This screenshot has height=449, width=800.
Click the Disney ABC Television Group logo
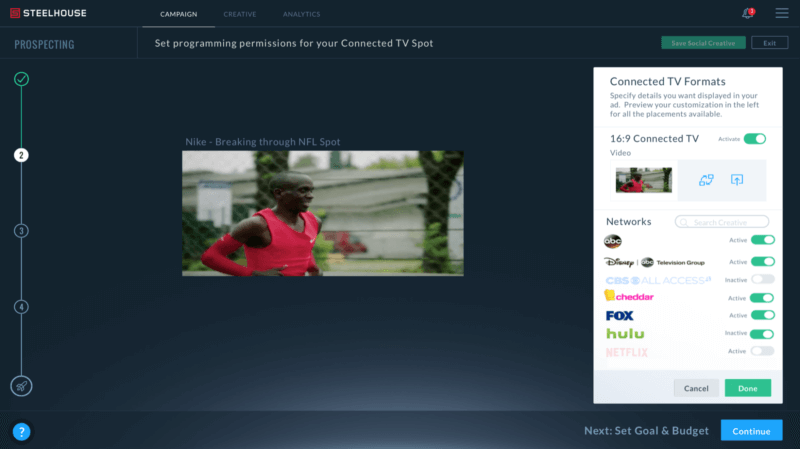coord(655,262)
